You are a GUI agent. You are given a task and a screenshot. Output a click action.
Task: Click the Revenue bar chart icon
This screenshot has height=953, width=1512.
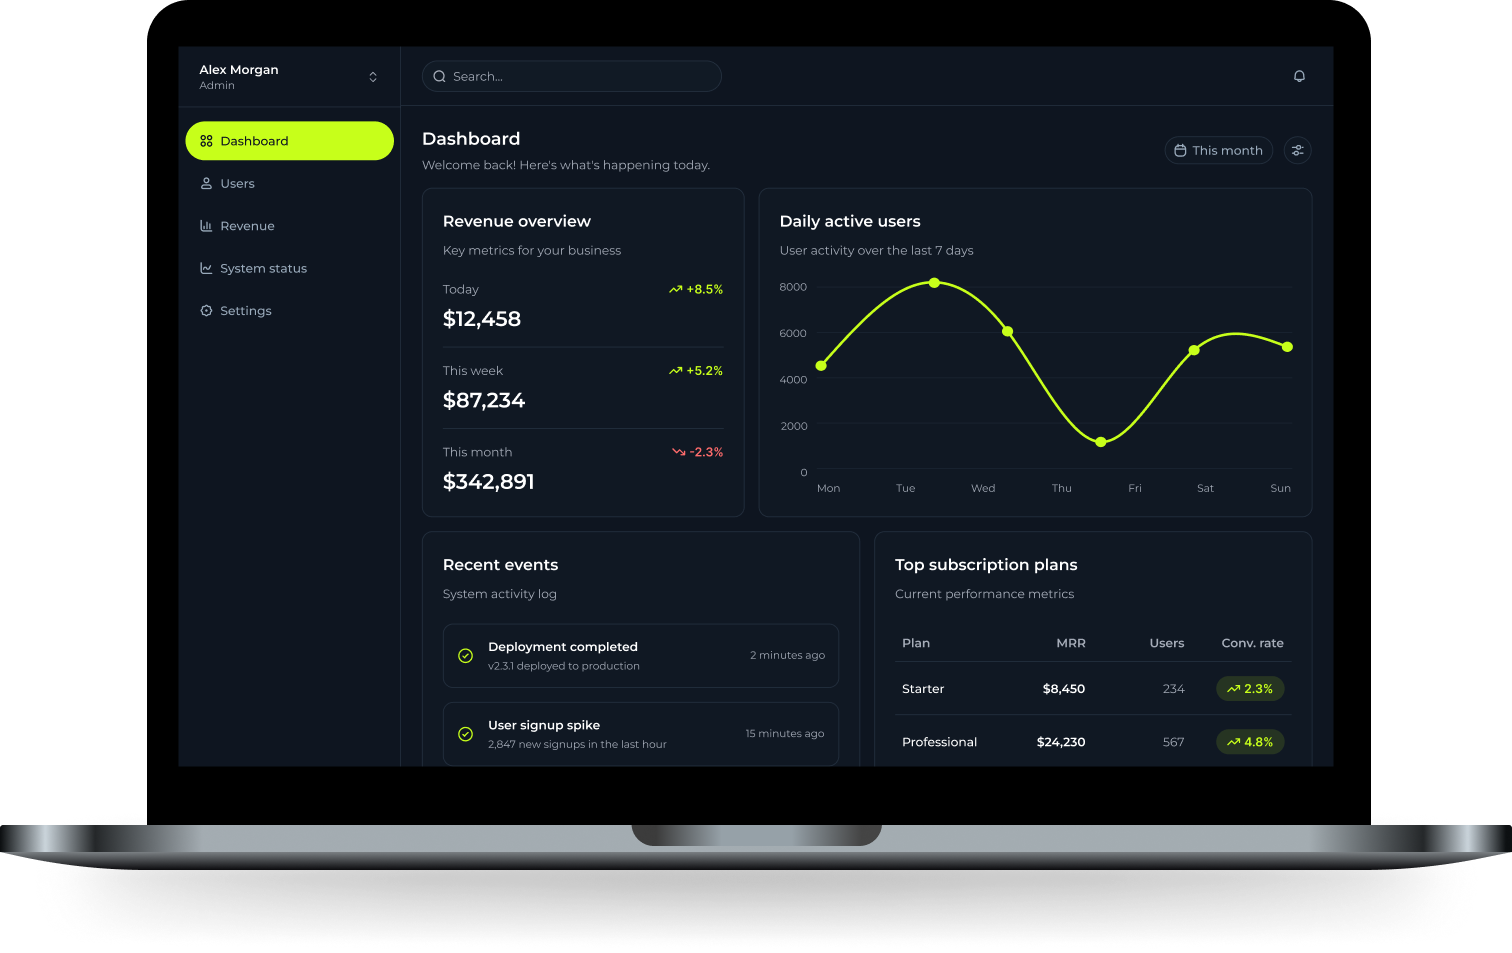tap(206, 226)
